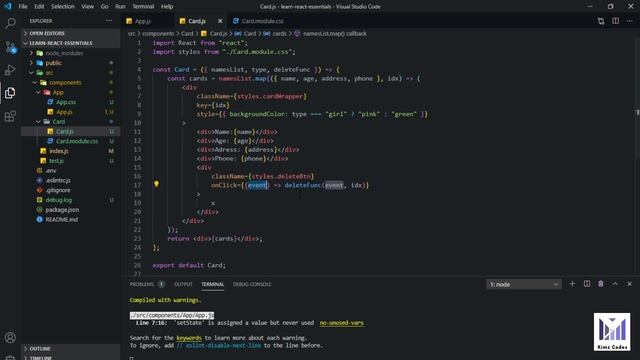Viewport: 640px width, 360px height.
Task: Open the Terminal menu
Action: click(x=143, y=7)
